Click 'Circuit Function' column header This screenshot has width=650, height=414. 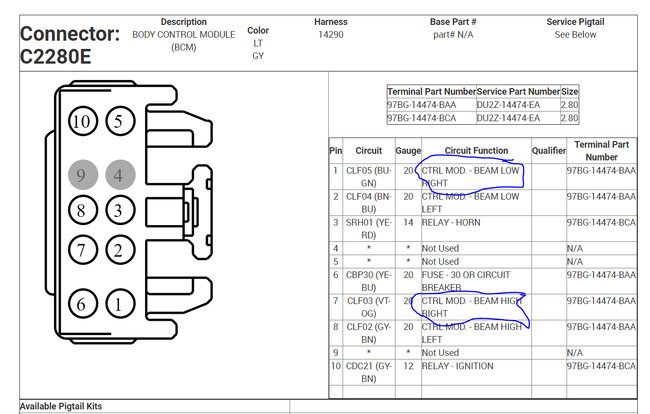tap(476, 151)
